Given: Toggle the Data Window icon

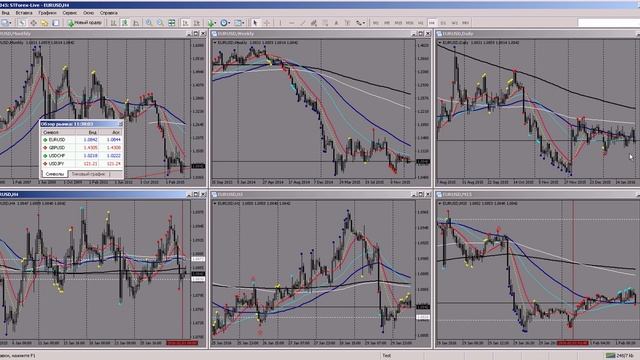Looking at the screenshot, I should pos(33,23).
